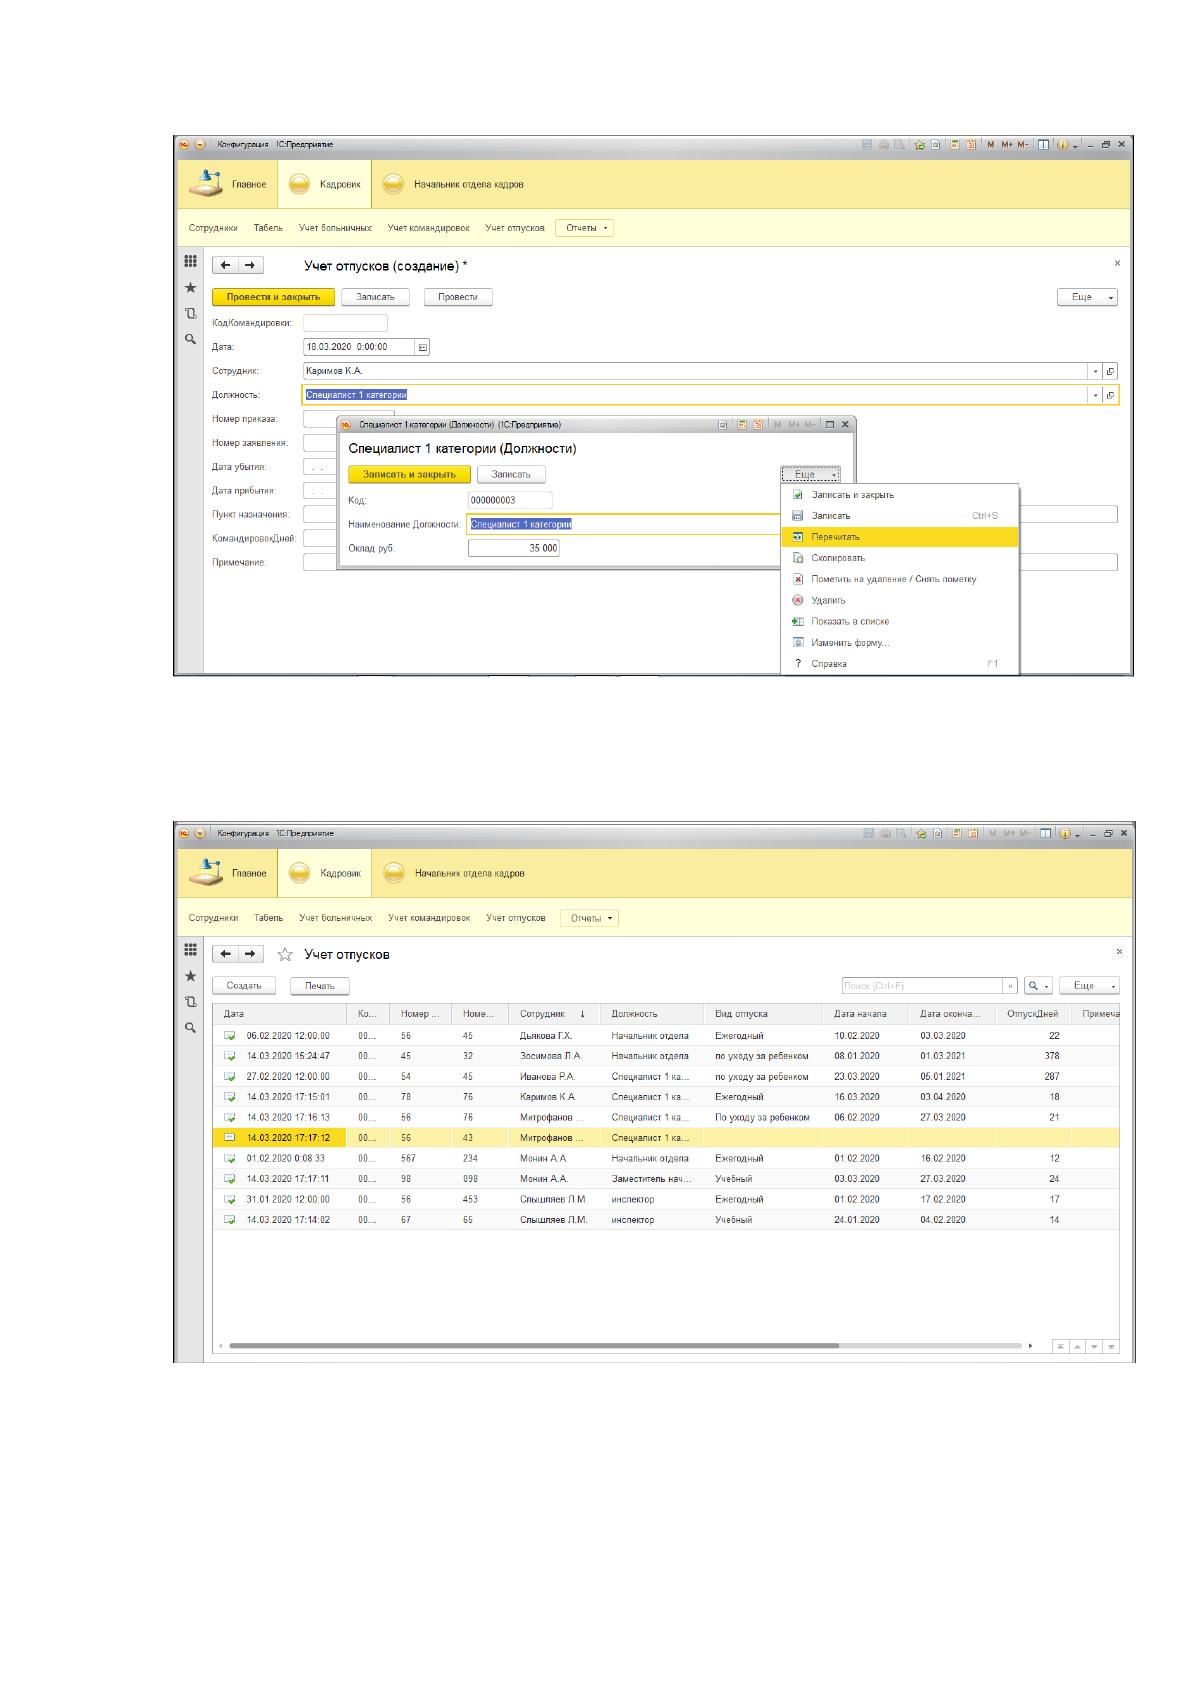
Task: Click the favorites star beside Учет отпусков title
Action: pyautogui.click(x=285, y=954)
